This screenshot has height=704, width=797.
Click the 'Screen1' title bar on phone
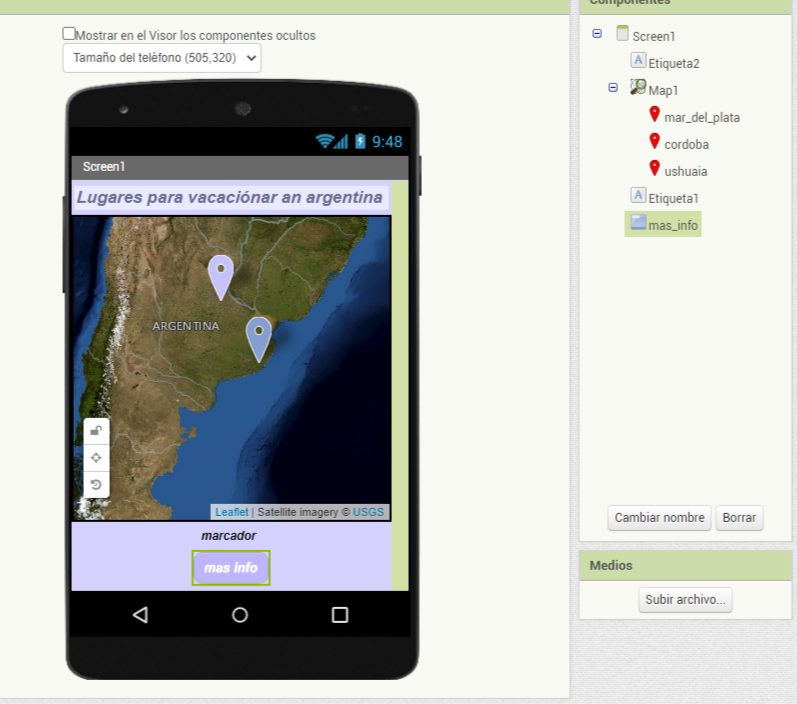(240, 167)
